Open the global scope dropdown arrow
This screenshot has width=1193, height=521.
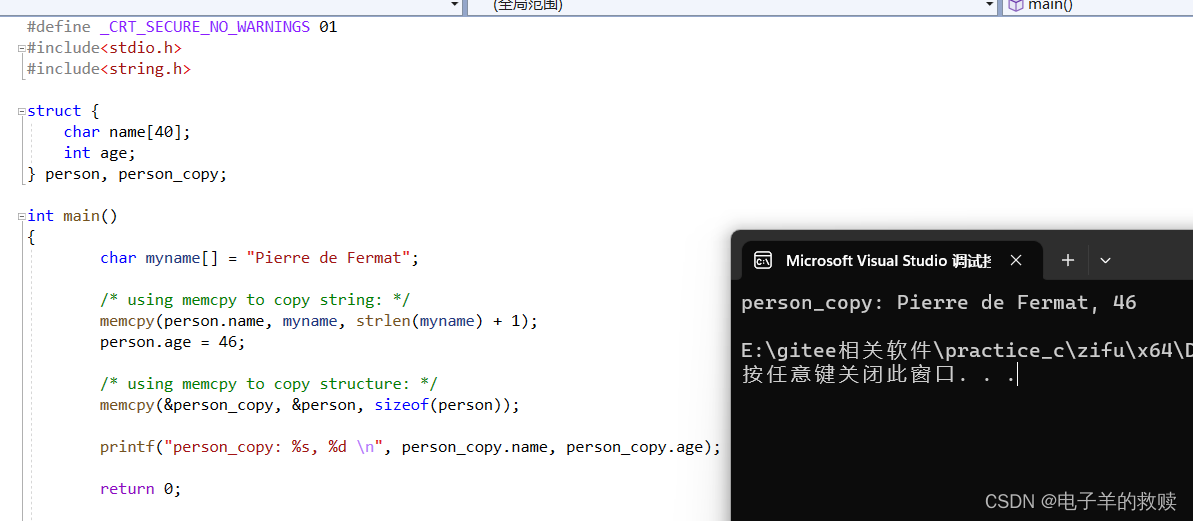point(990,5)
